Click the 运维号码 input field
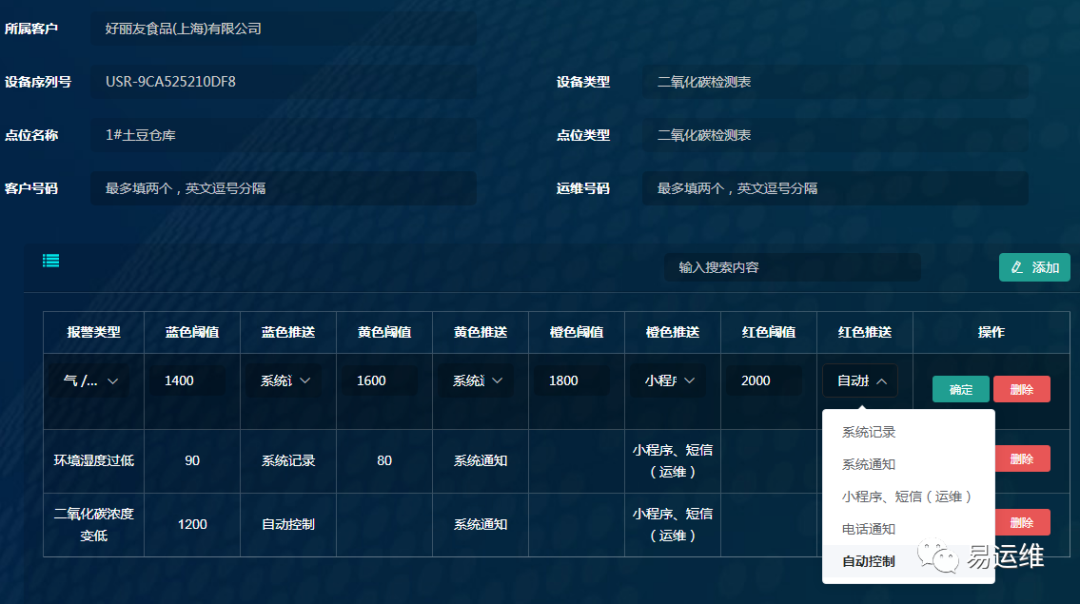Viewport: 1080px width, 604px height. 835,188
